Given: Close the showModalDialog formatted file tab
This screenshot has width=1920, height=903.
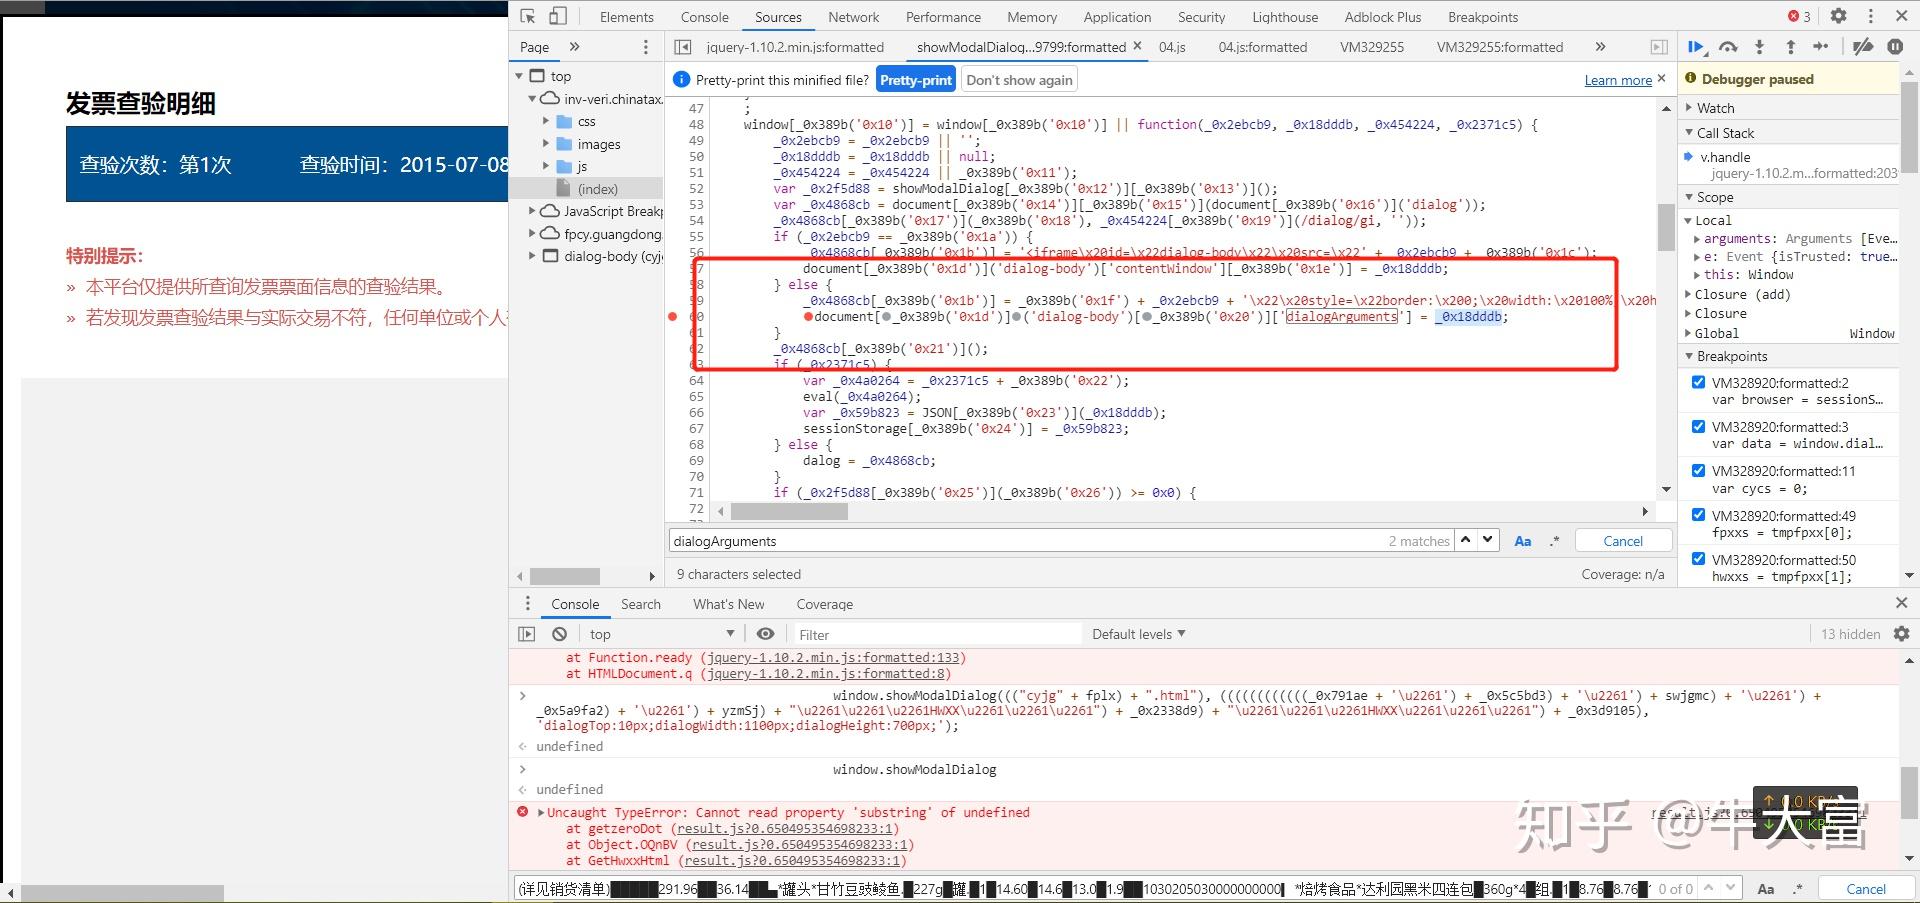Looking at the screenshot, I should pos(1137,46).
